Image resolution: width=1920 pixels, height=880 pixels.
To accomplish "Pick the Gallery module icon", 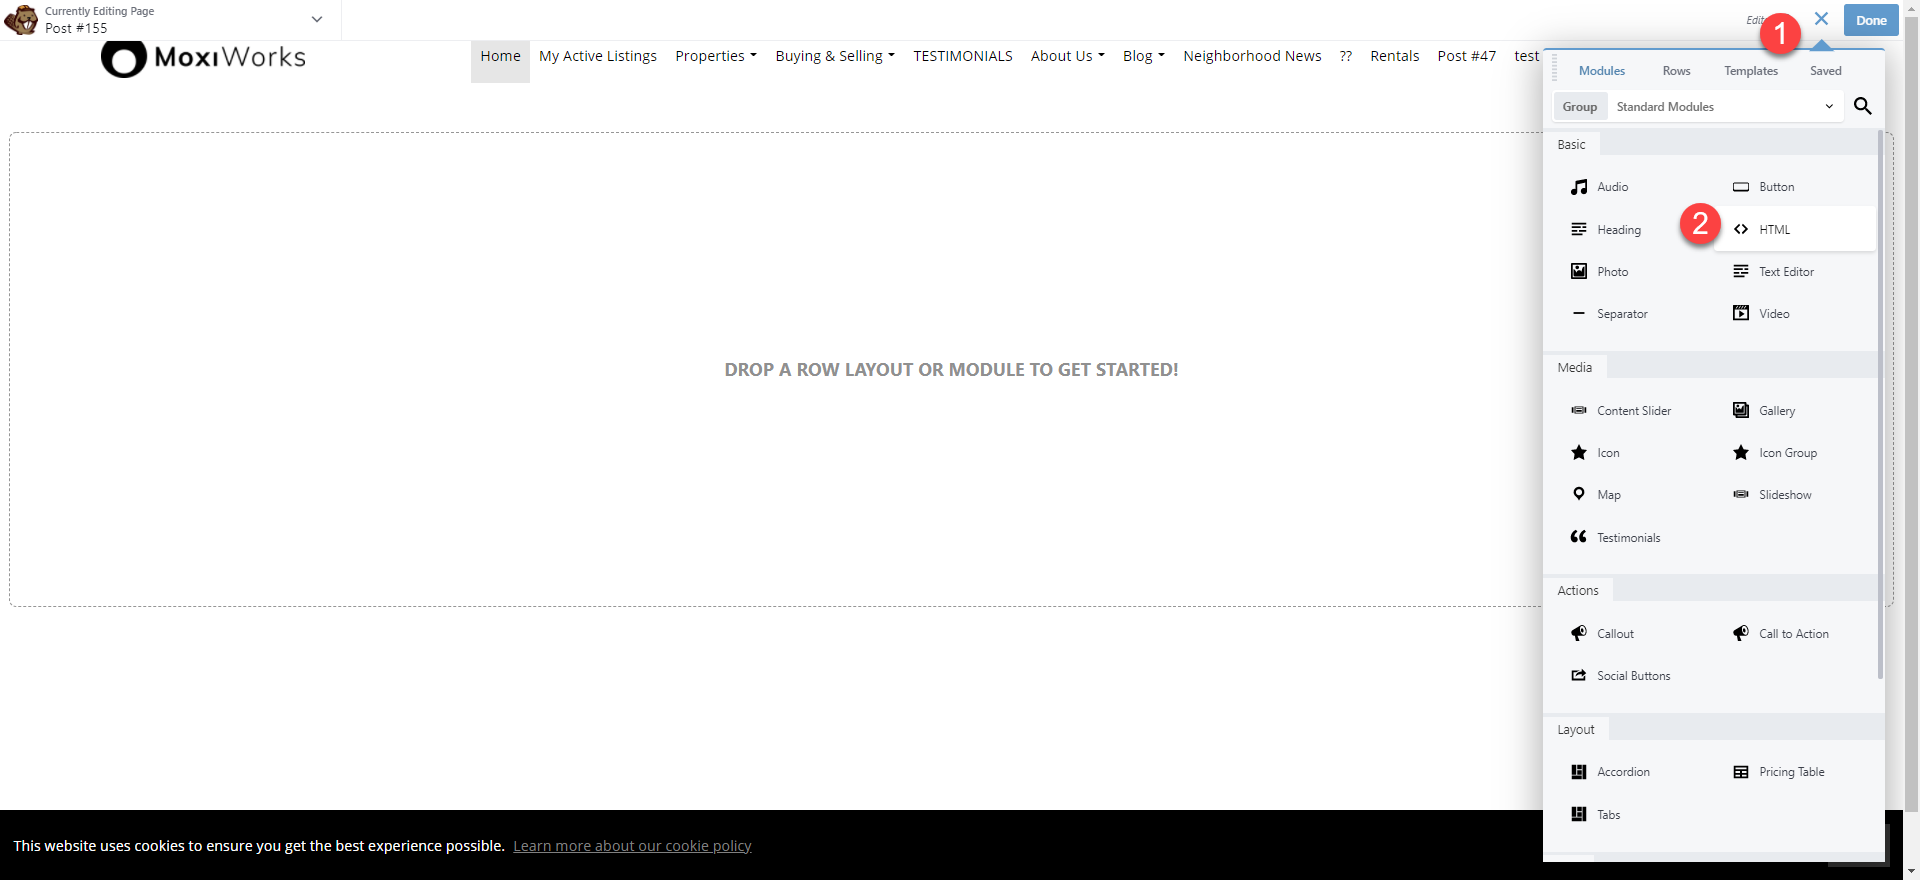I will 1741,411.
